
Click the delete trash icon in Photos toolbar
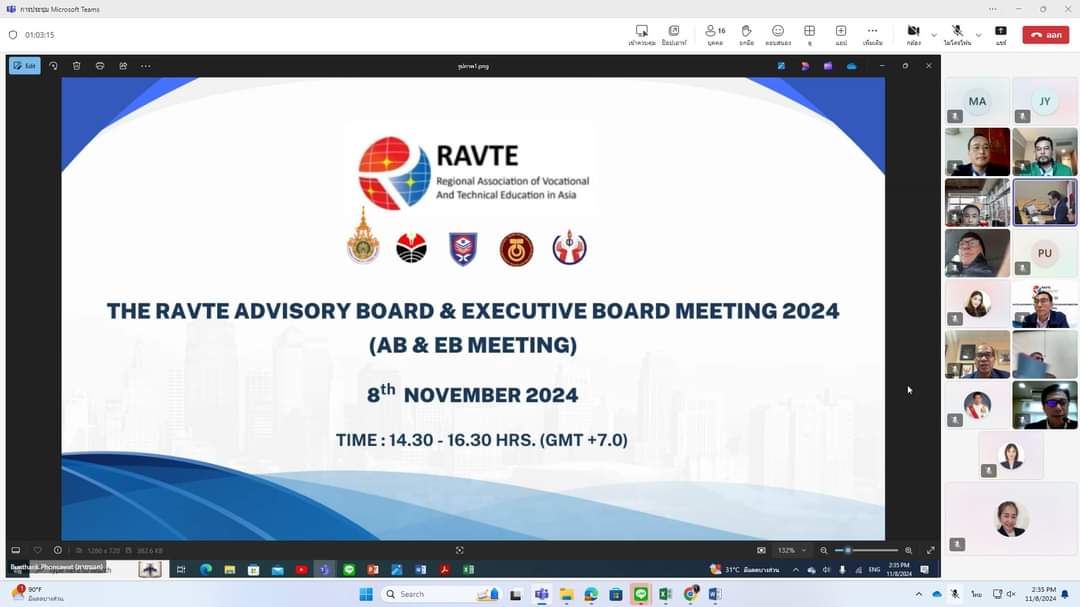[x=76, y=66]
